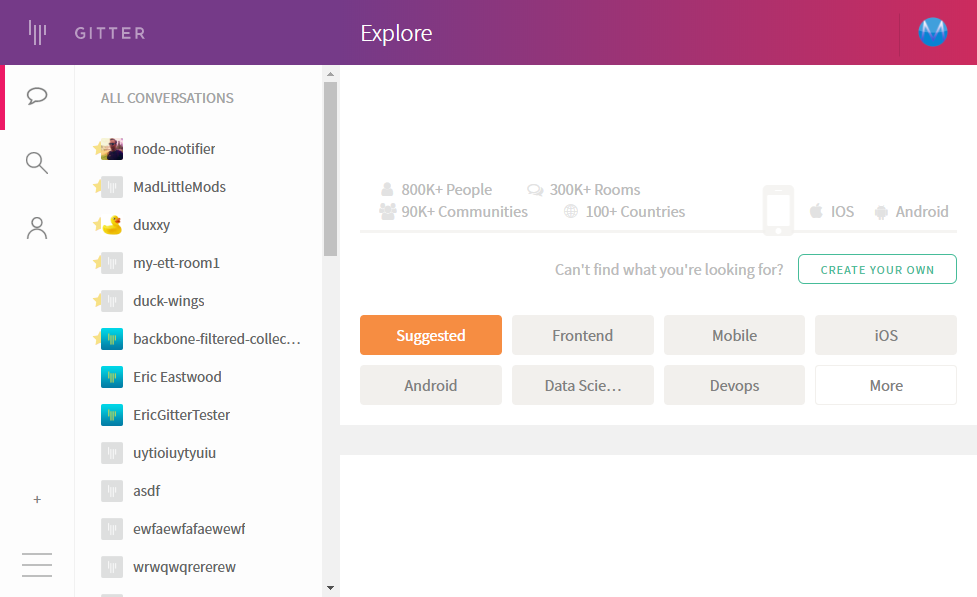
Task: Choose the Devops category tag
Action: point(734,386)
